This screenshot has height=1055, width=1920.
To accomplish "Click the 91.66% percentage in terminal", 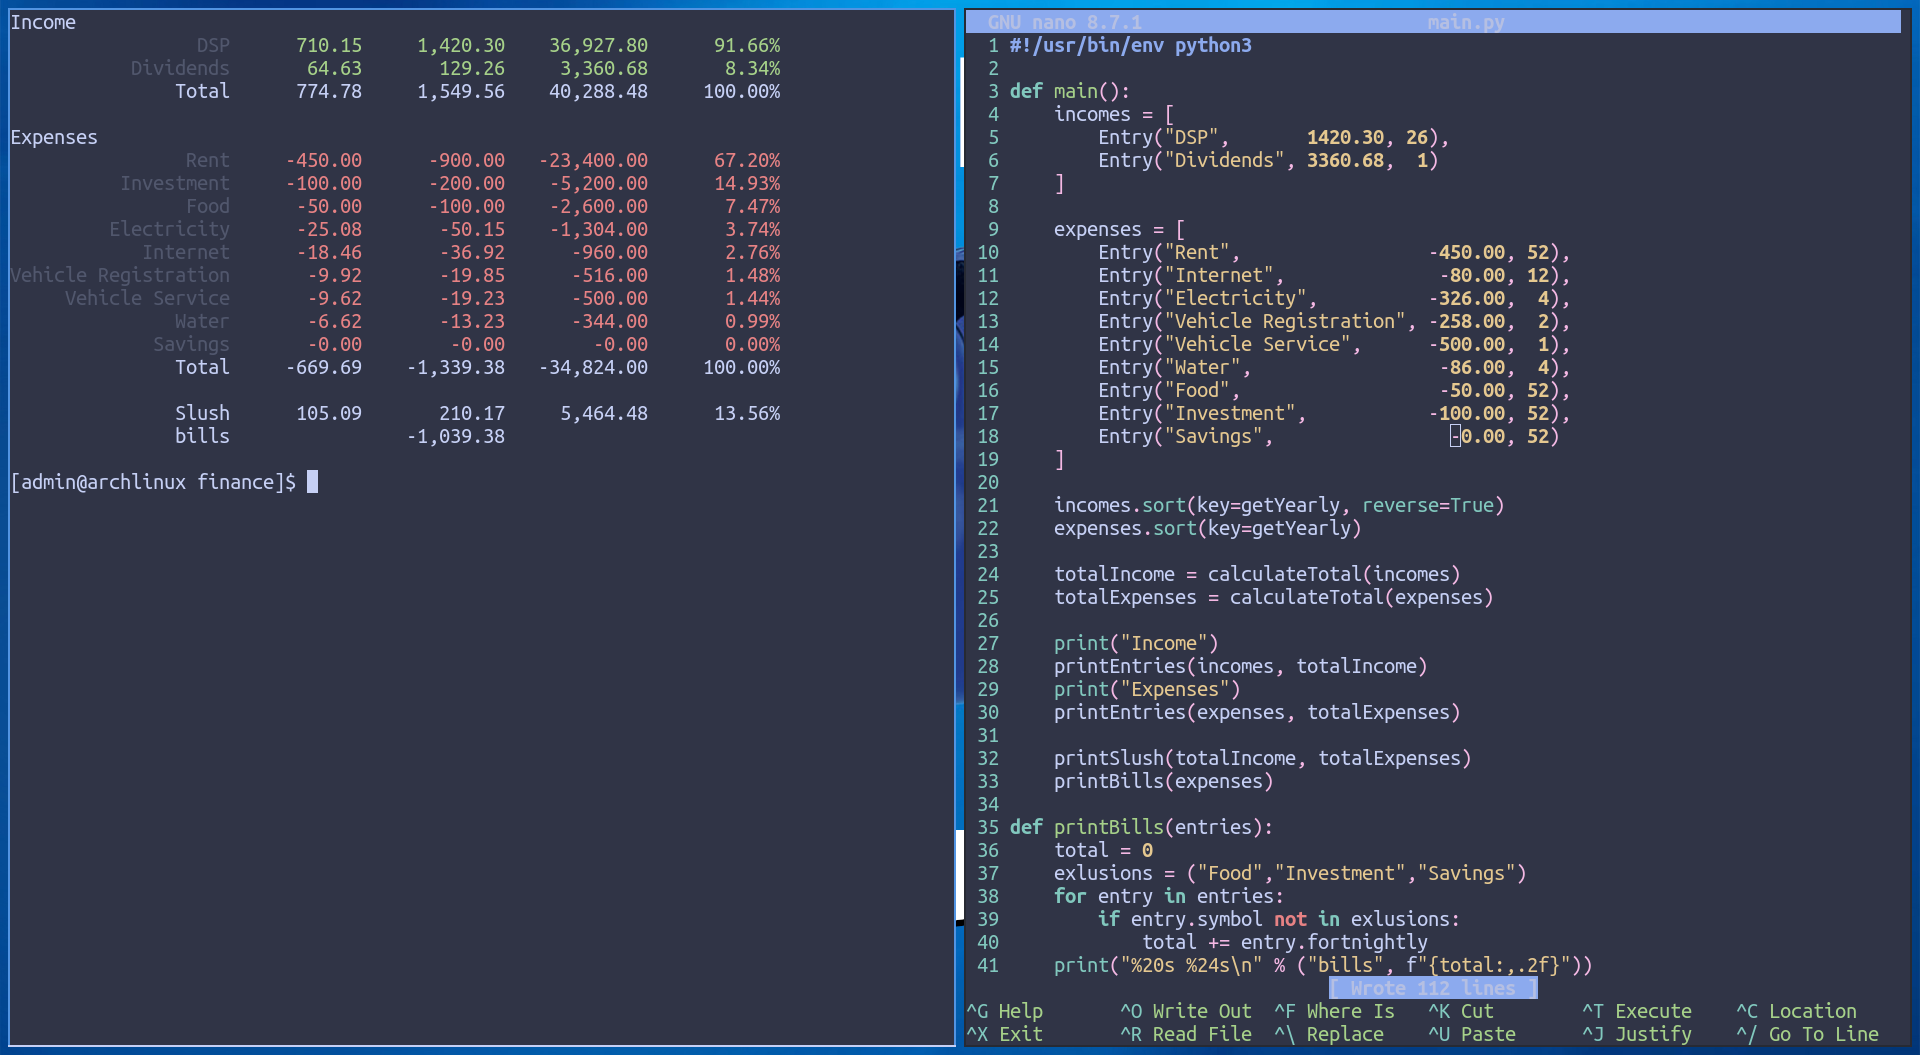I will 747,45.
